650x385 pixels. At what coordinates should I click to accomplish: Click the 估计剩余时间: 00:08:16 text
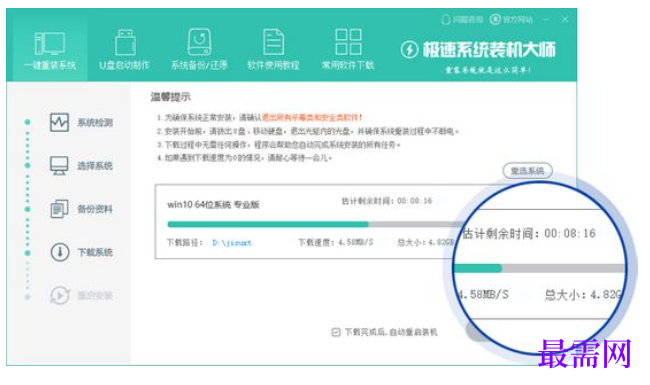click(386, 201)
